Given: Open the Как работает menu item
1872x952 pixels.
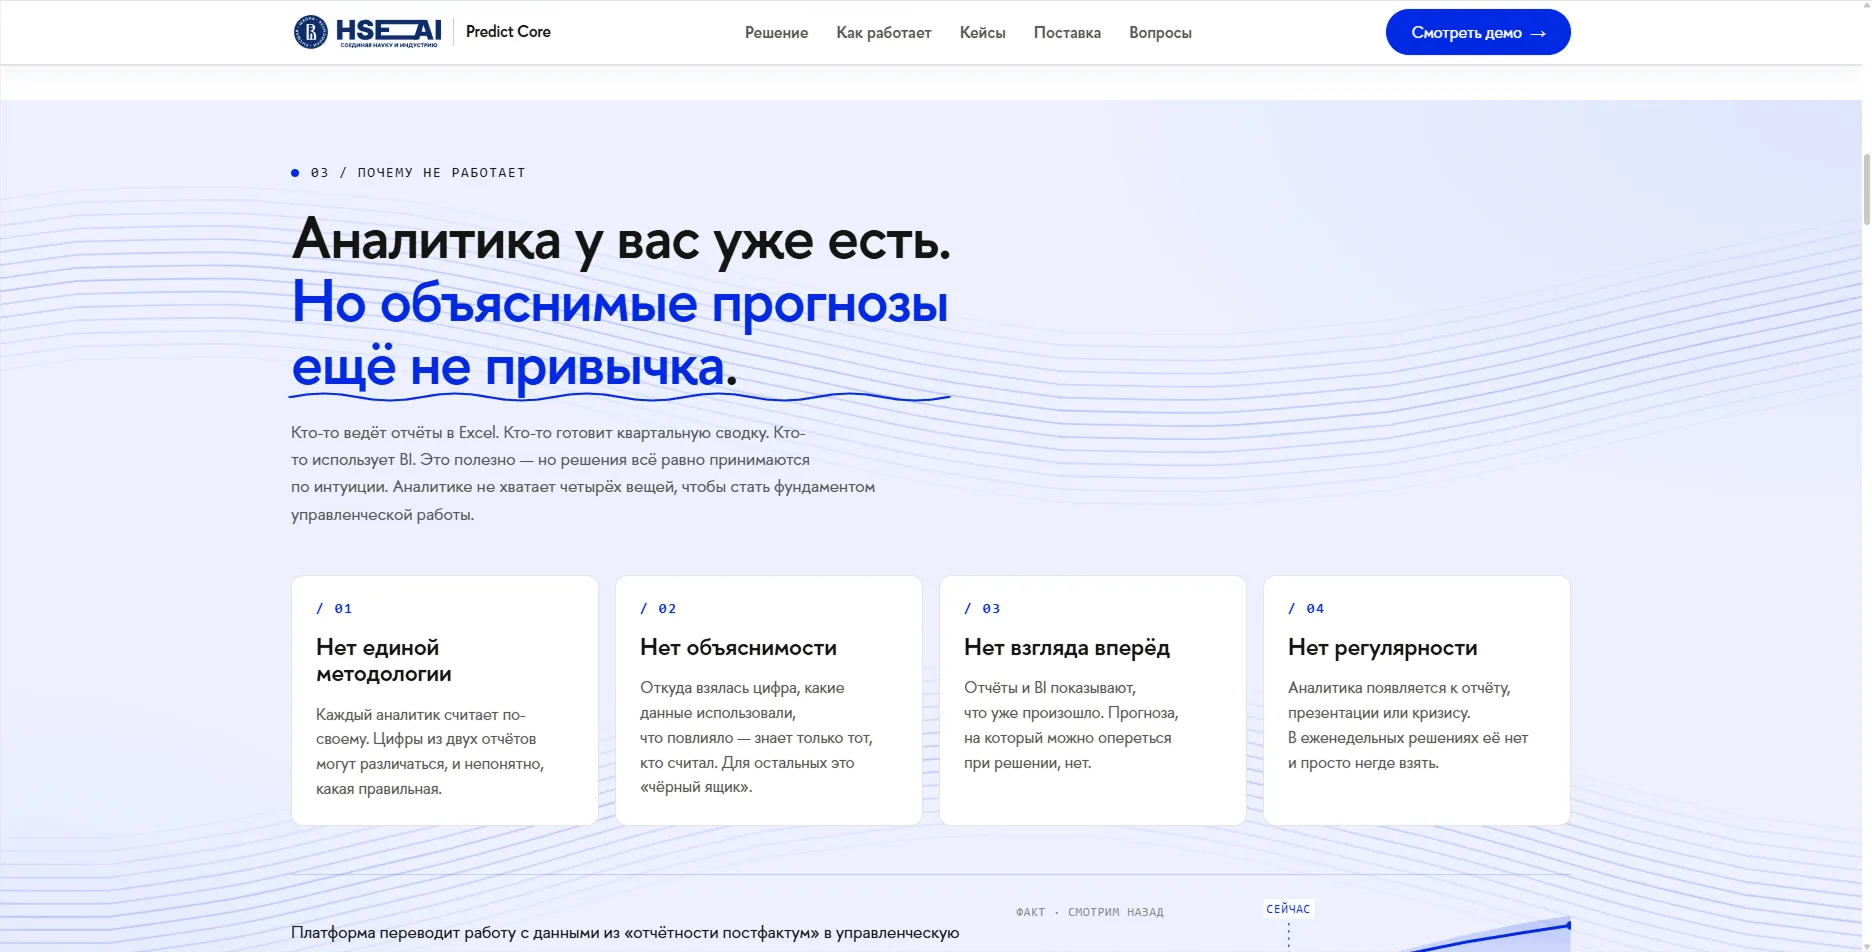Looking at the screenshot, I should click(884, 33).
